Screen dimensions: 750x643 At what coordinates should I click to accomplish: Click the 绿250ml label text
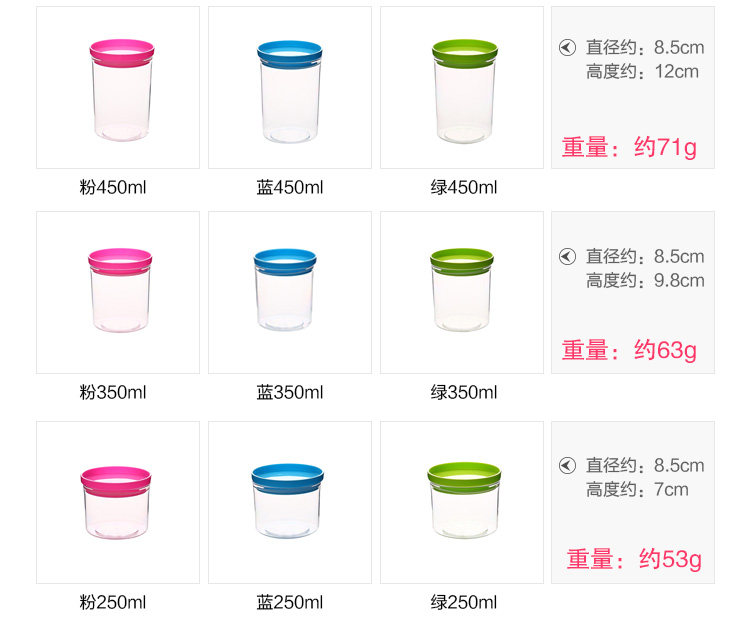(x=463, y=602)
